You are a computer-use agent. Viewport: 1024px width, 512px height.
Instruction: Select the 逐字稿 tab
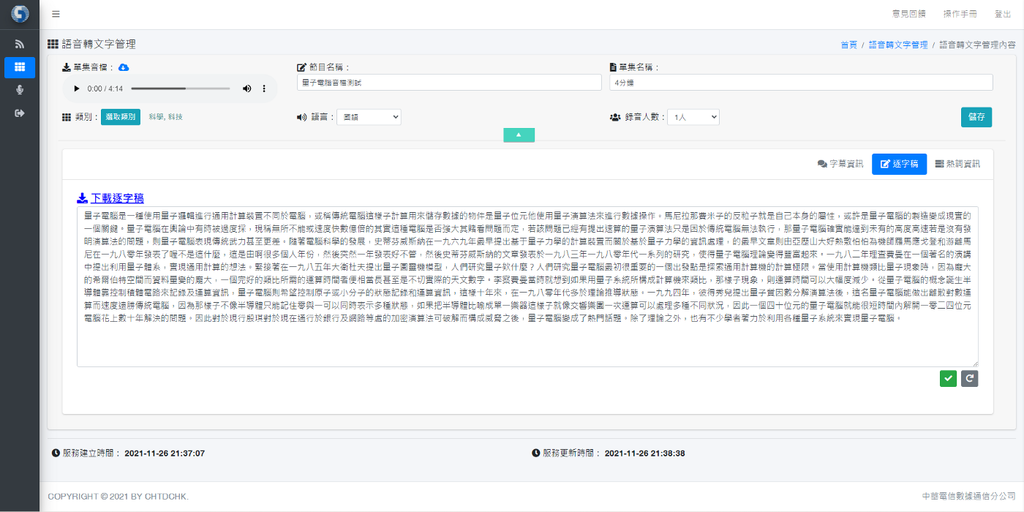899,164
